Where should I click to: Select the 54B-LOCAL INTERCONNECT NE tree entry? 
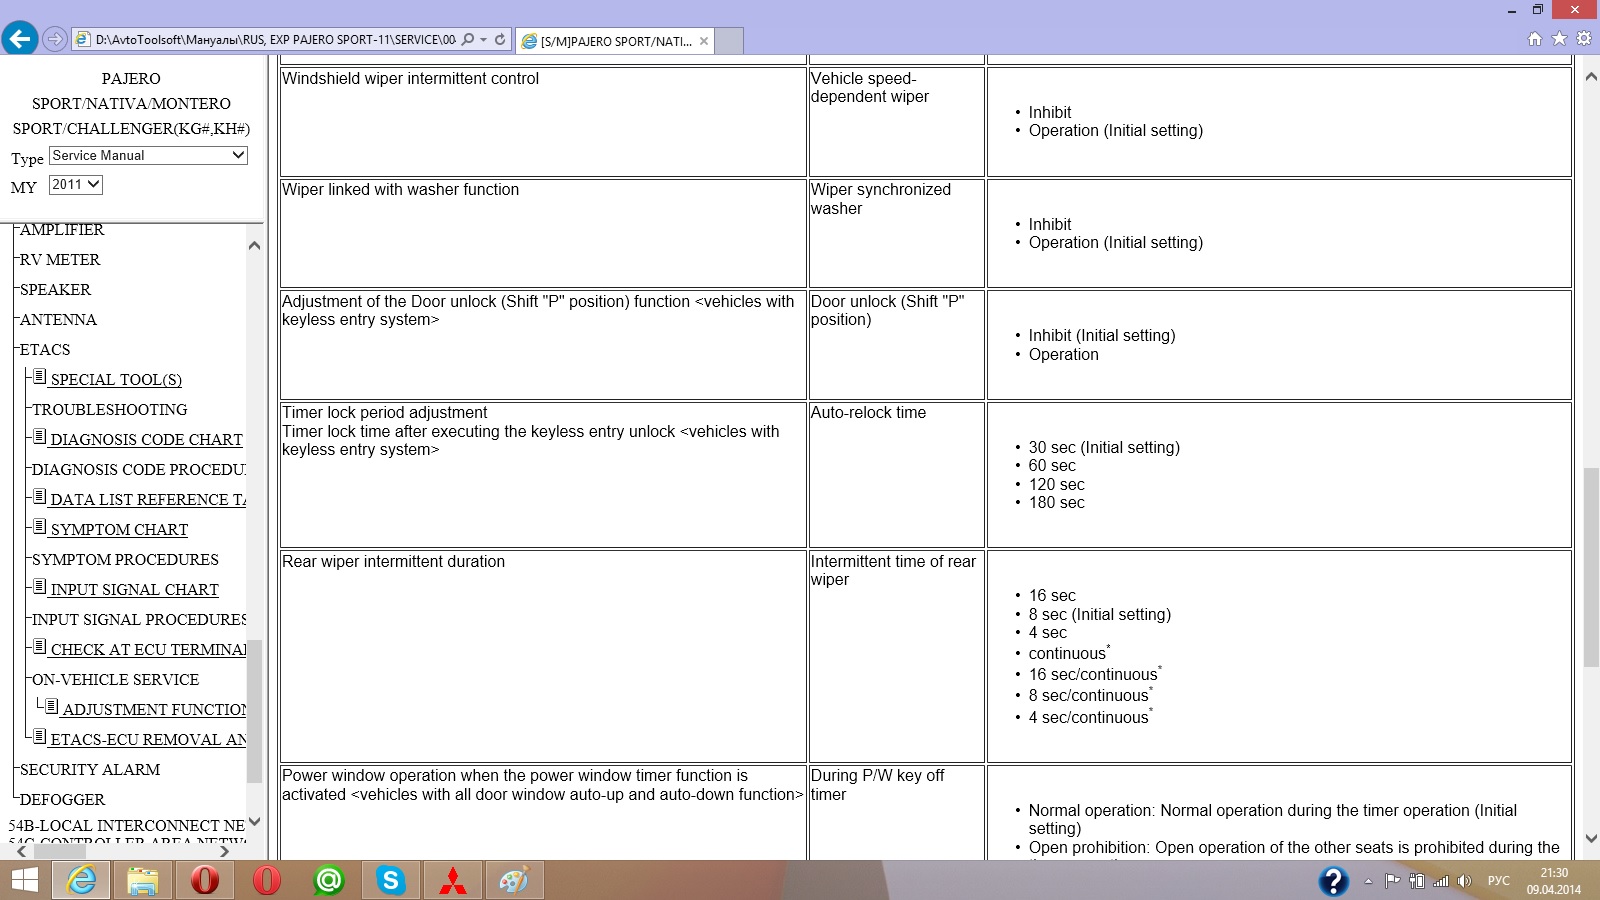pos(127,825)
